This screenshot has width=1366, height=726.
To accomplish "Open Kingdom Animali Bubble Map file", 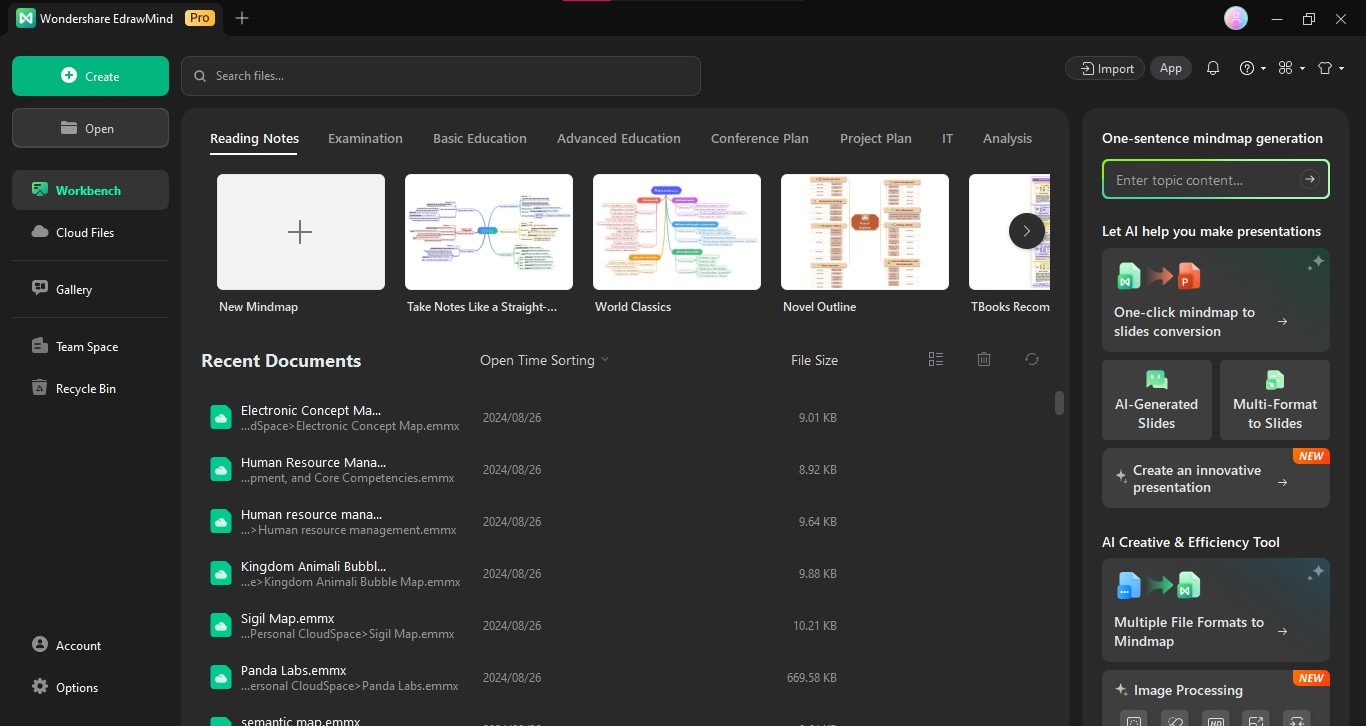I will [623, 574].
